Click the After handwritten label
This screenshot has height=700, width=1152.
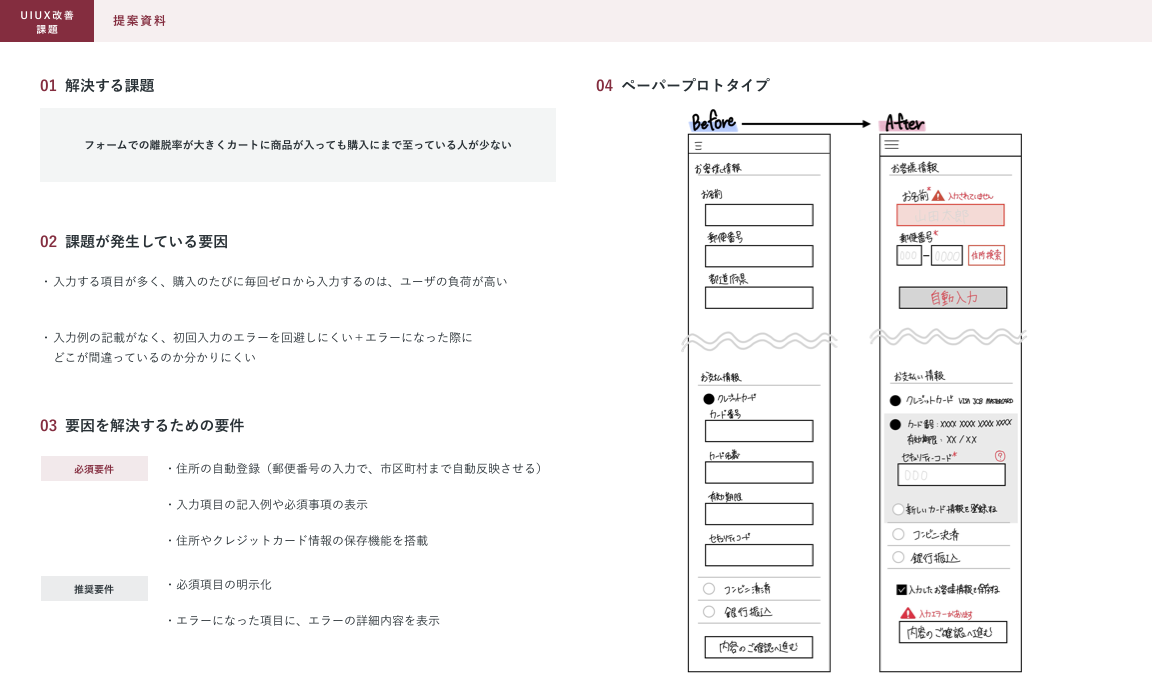(x=904, y=123)
